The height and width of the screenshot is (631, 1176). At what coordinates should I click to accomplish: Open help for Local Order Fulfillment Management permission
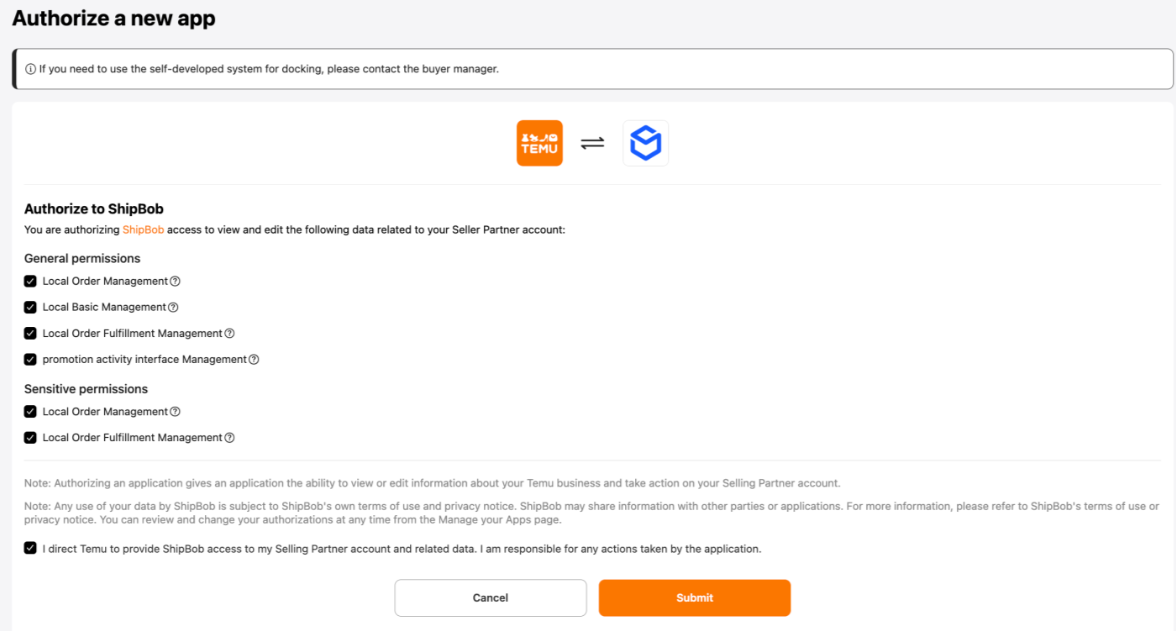click(x=229, y=333)
